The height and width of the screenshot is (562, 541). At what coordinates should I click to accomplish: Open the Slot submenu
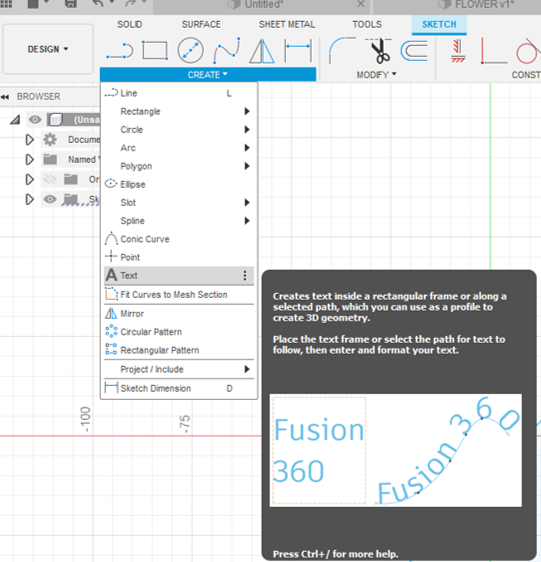179,203
